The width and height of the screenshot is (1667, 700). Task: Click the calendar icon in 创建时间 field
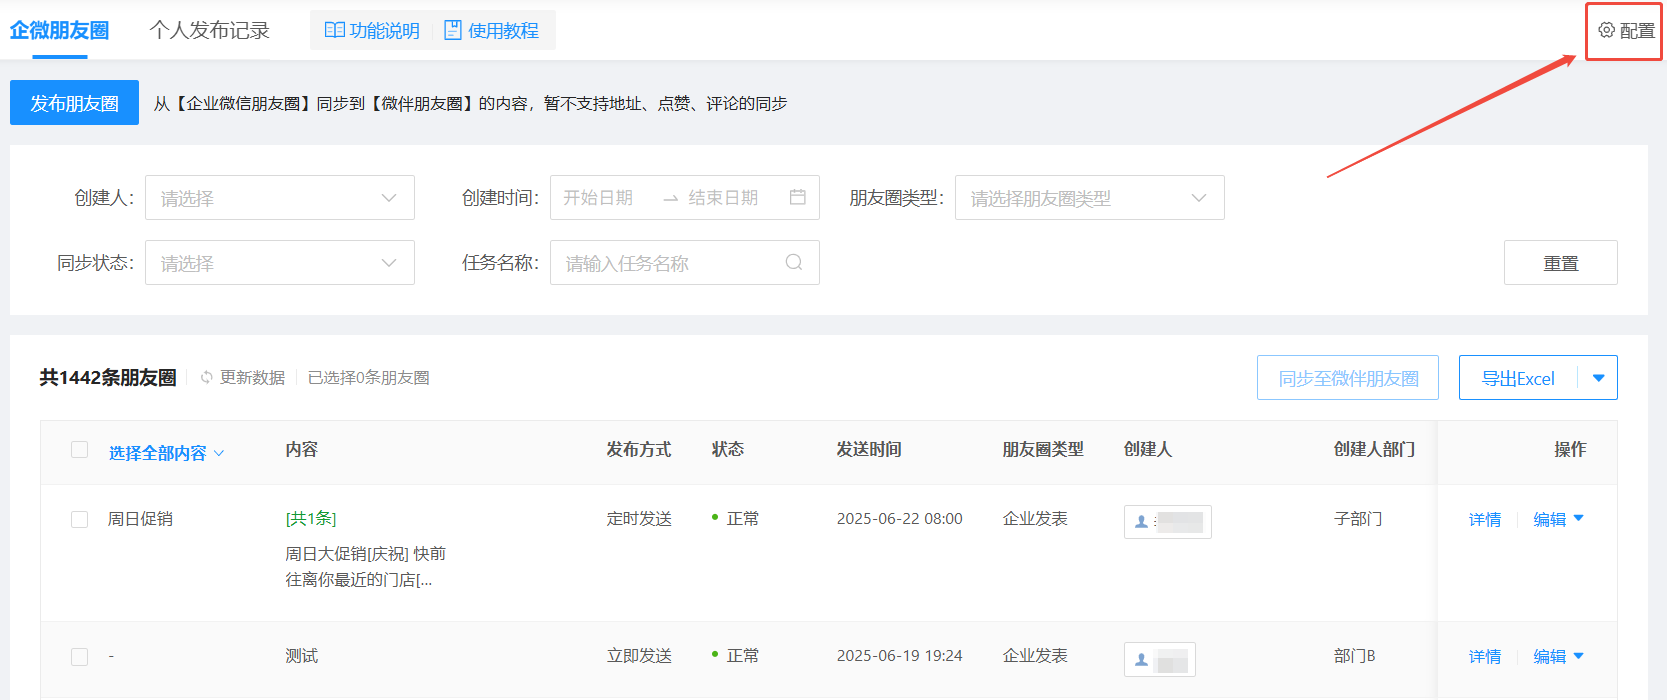[797, 197]
